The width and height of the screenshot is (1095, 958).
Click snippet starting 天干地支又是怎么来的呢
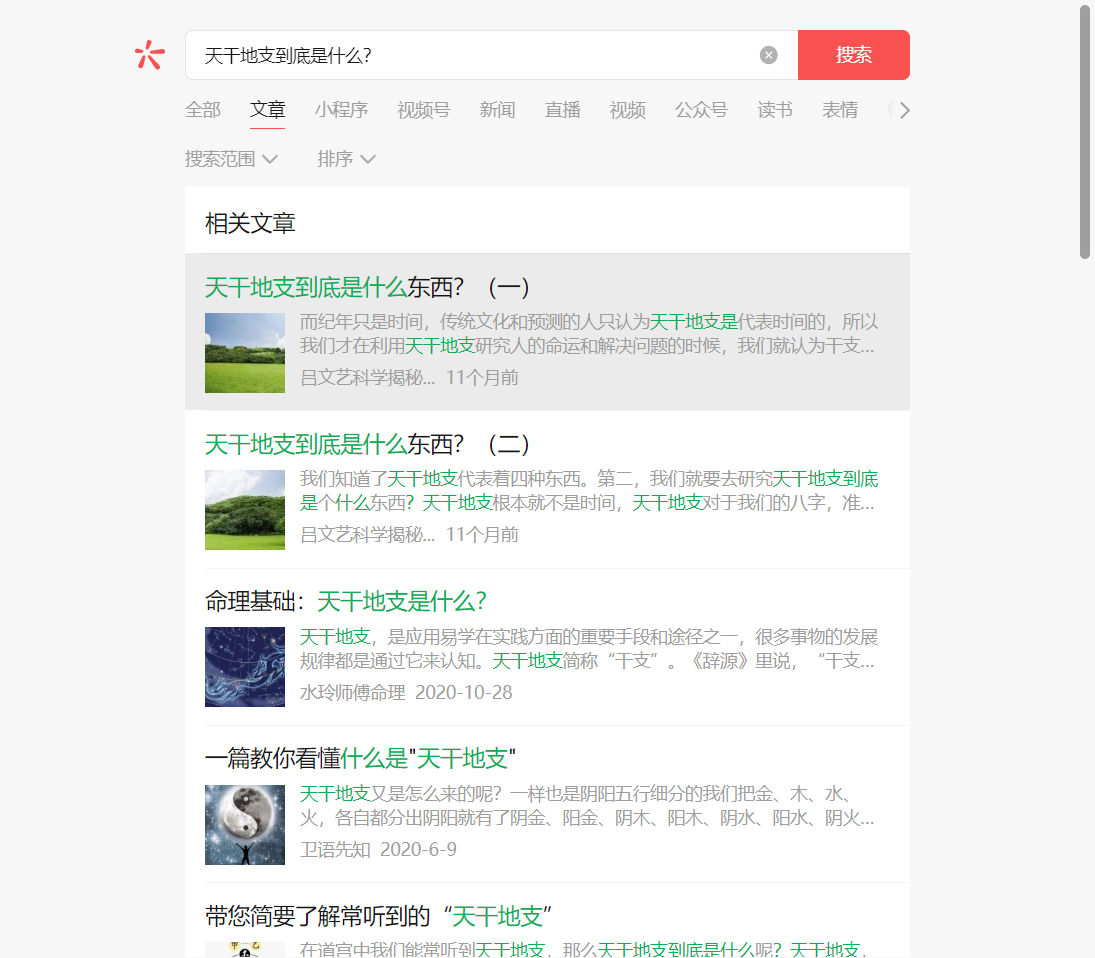[x=587, y=806]
